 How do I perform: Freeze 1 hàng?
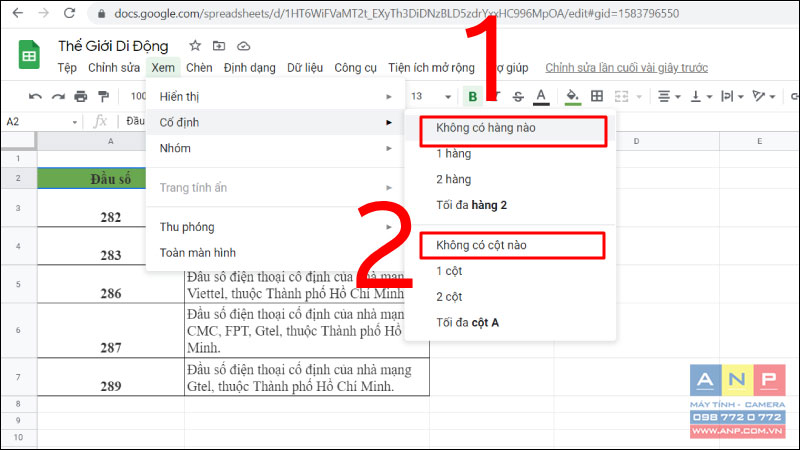click(x=510, y=154)
